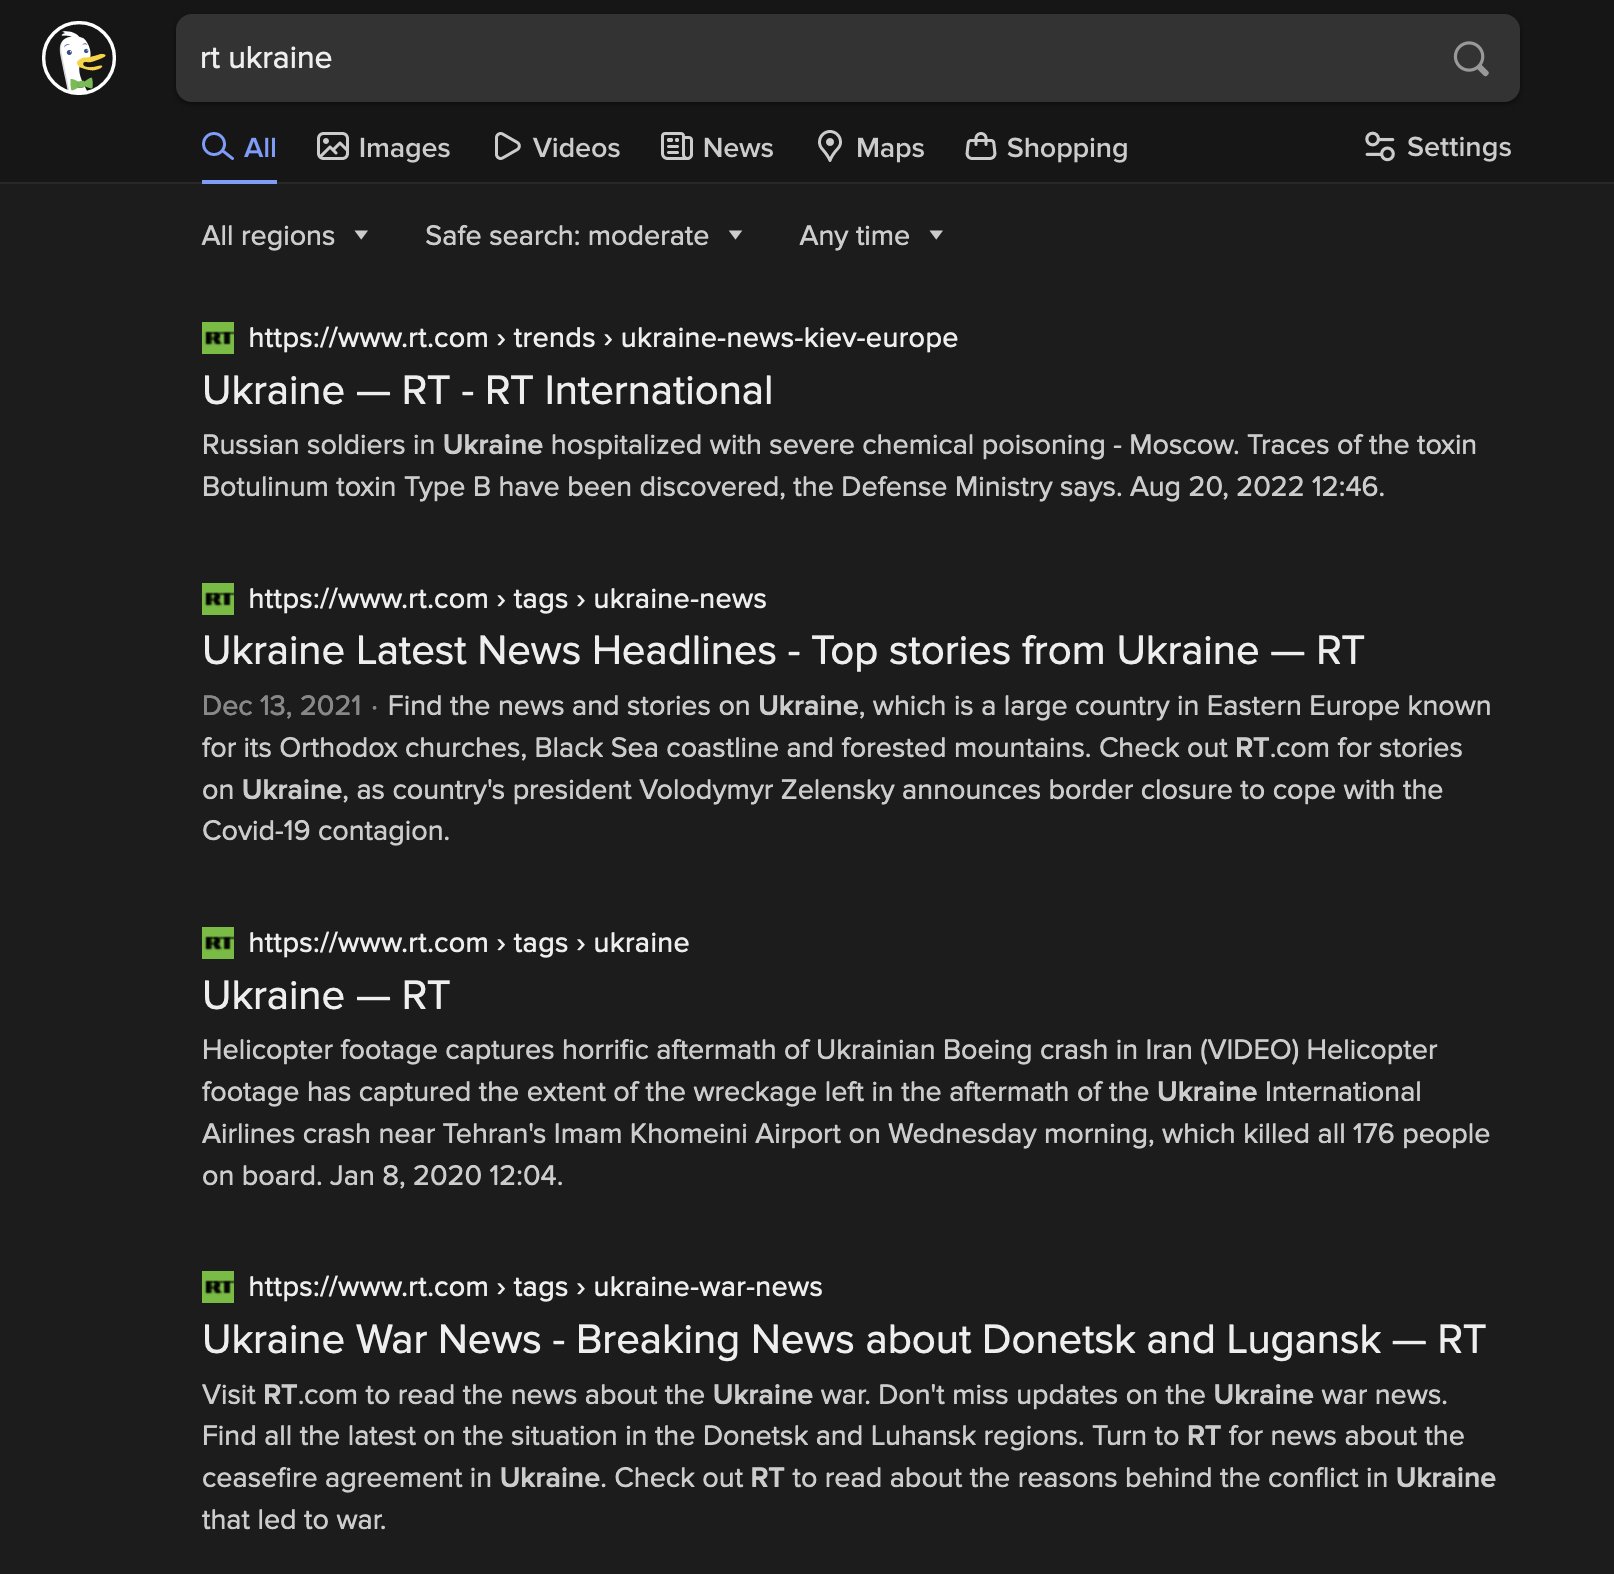This screenshot has width=1614, height=1574.
Task: Click snippet 'Helicopter footage captures horrific aftermath'
Action: [846, 1113]
